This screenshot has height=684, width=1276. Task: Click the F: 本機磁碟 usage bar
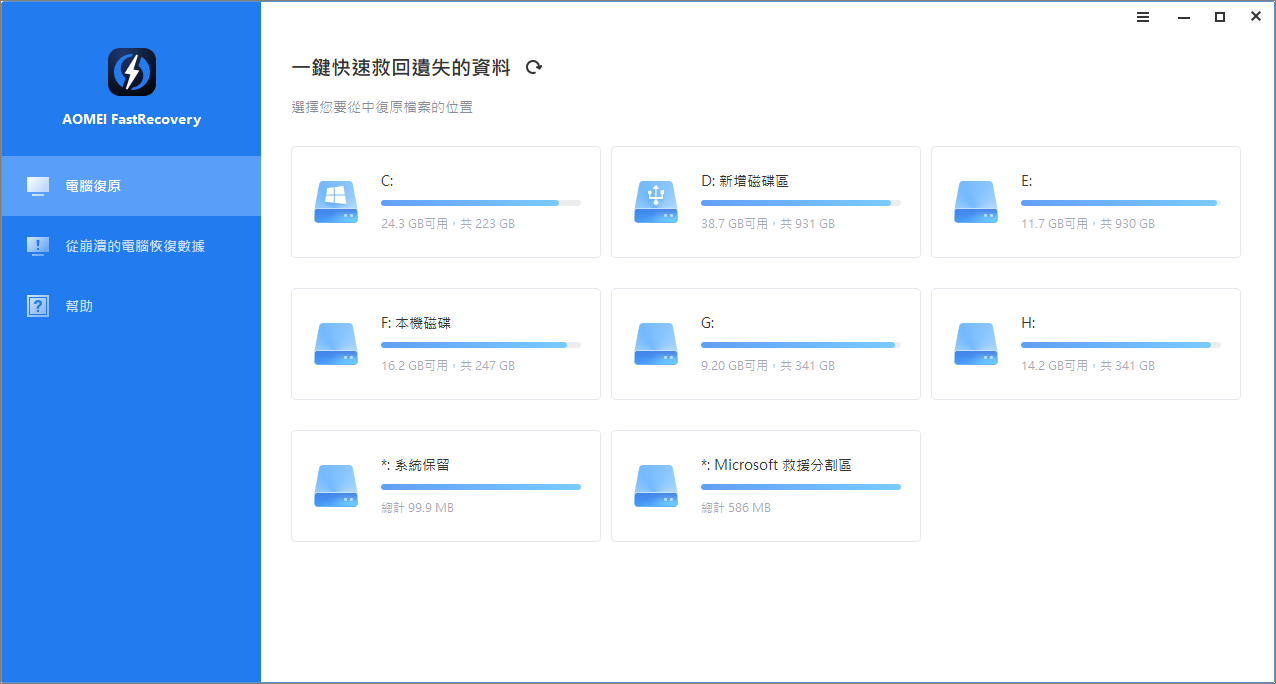pyautogui.click(x=481, y=345)
